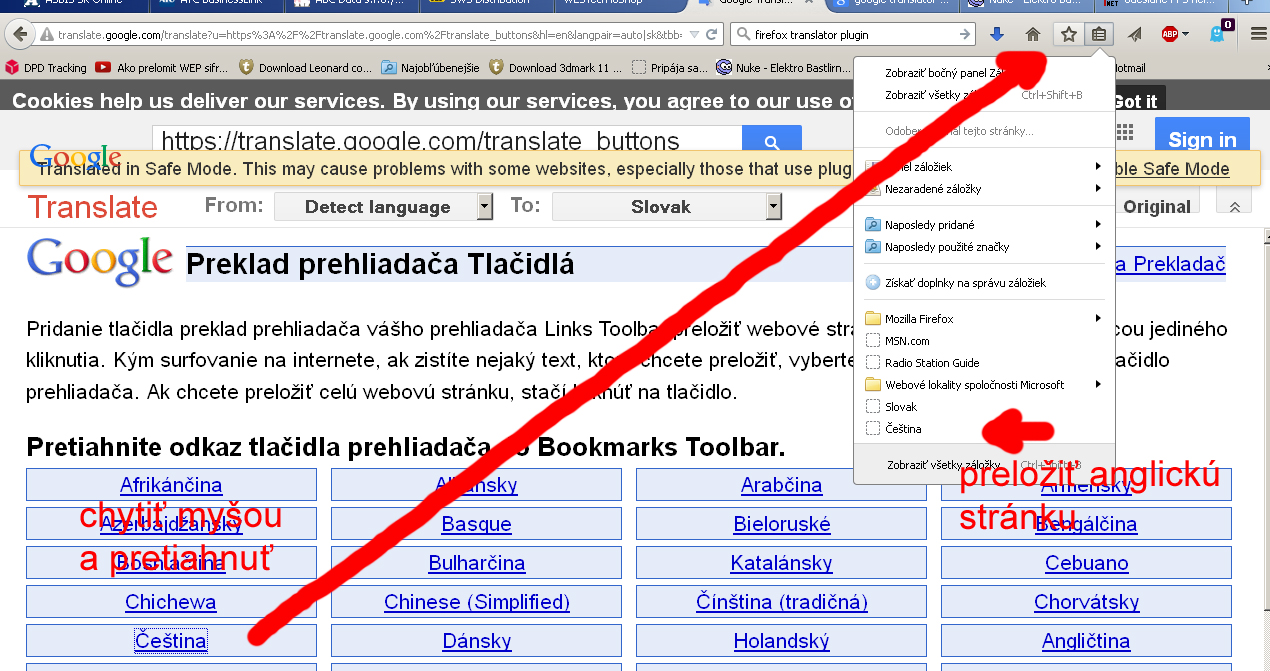Image resolution: width=1270 pixels, height=671 pixels.
Task: Click the Čínština (tradičná) link
Action: point(782,602)
